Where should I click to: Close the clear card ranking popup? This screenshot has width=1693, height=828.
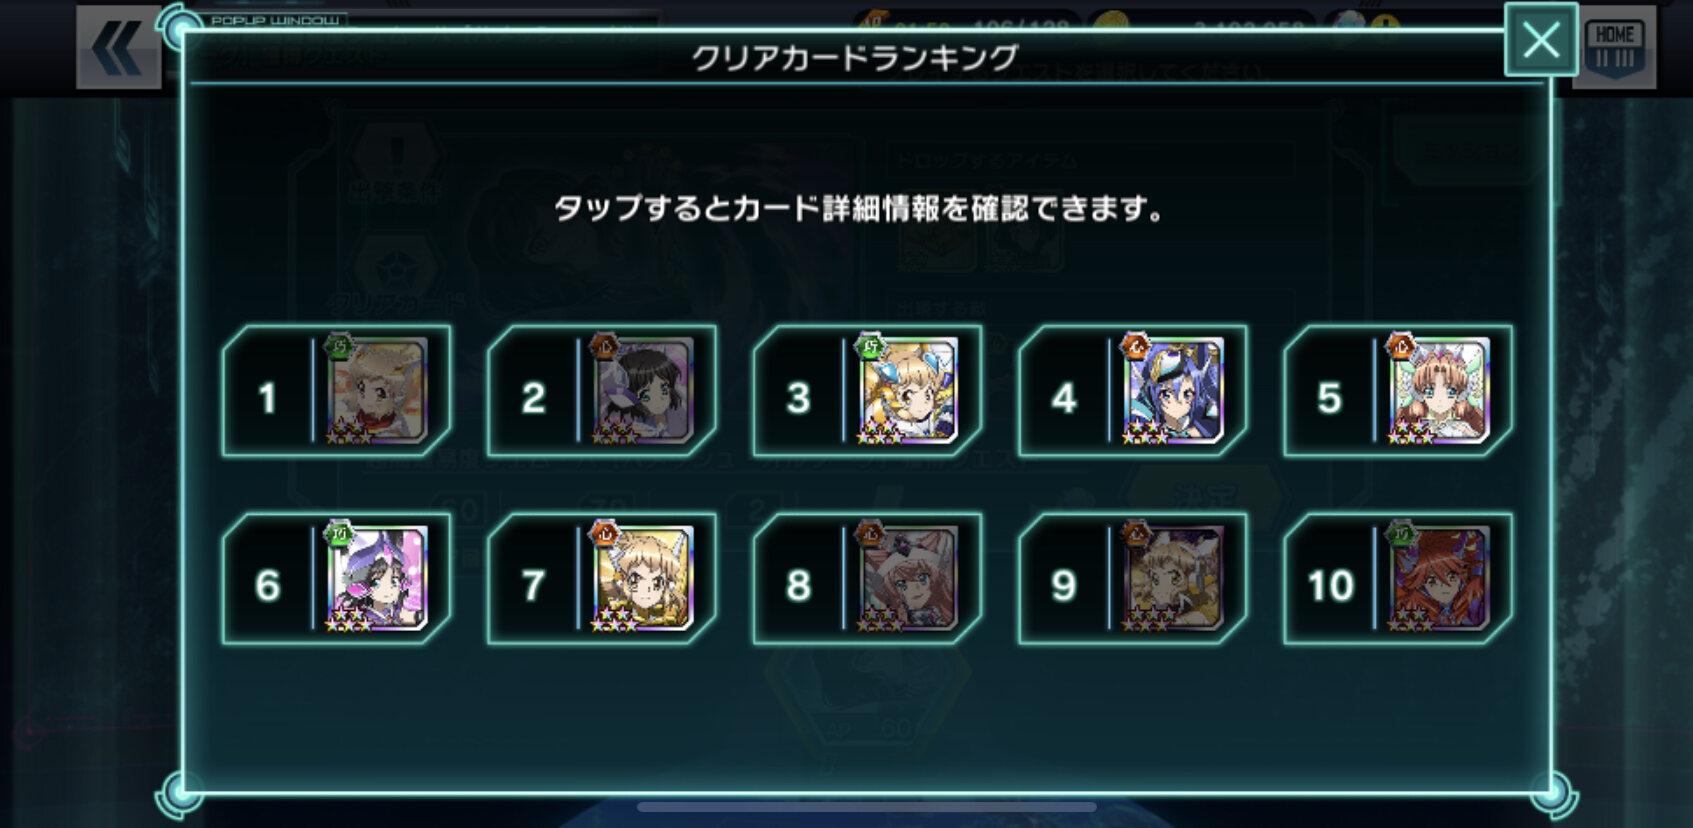click(x=1541, y=40)
